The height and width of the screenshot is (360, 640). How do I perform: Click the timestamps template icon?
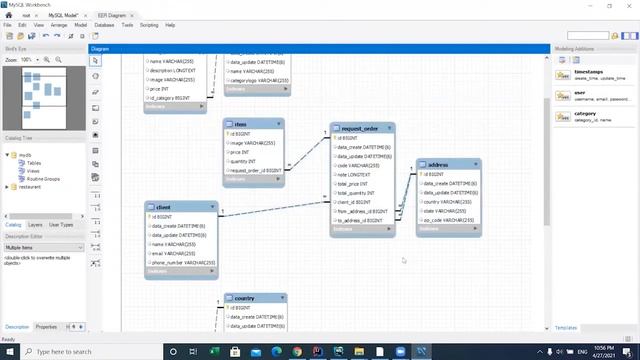click(x=563, y=75)
